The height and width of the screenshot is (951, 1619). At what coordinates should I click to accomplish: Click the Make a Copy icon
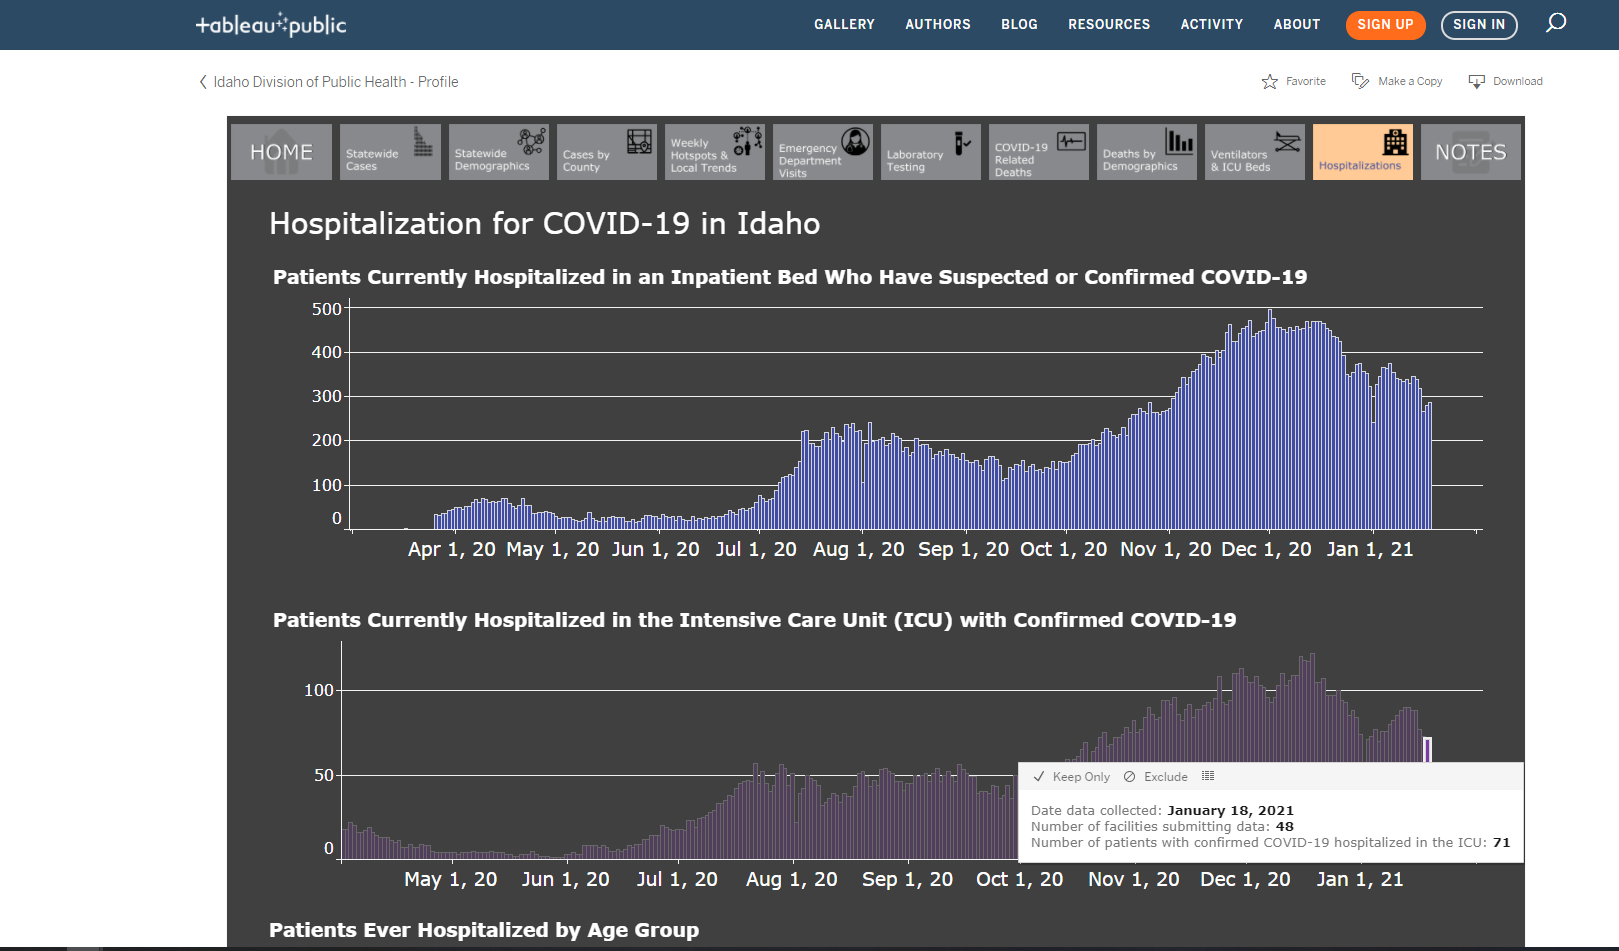pos(1360,81)
